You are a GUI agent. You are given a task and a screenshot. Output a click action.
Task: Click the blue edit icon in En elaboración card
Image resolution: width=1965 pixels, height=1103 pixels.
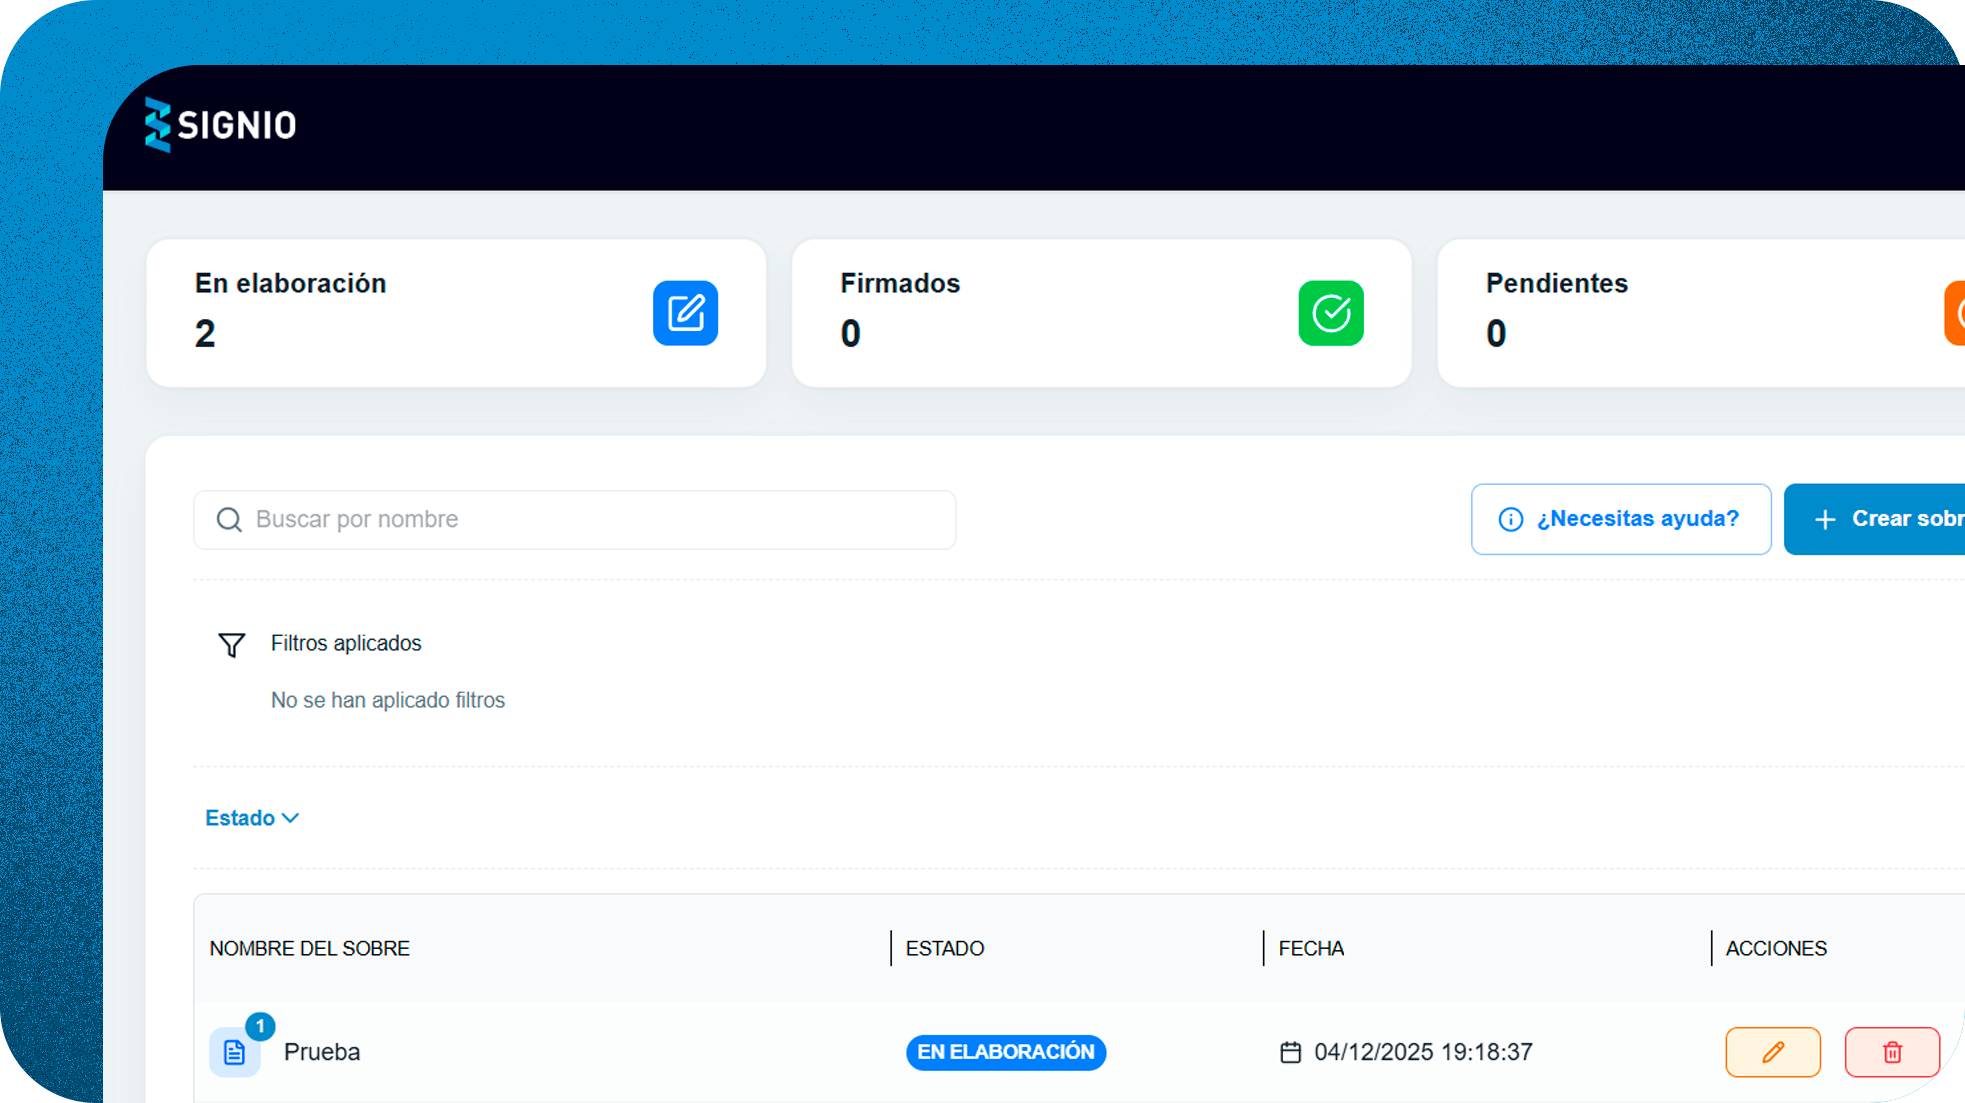coord(685,313)
